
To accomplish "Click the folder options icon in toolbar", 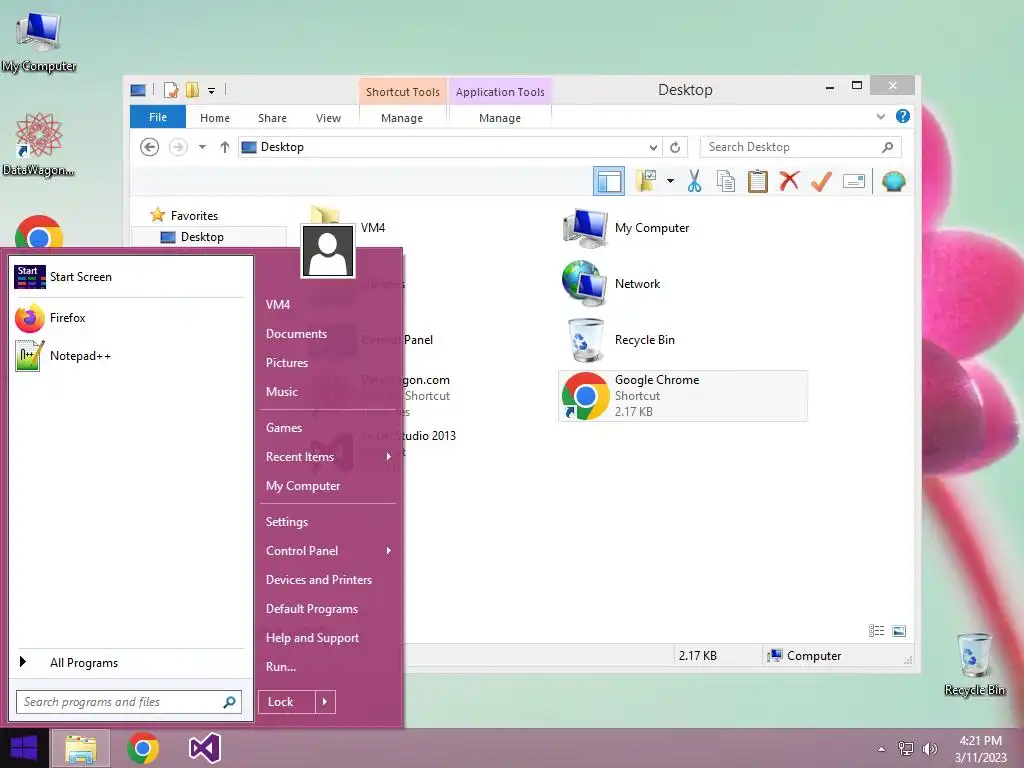I will [647, 181].
